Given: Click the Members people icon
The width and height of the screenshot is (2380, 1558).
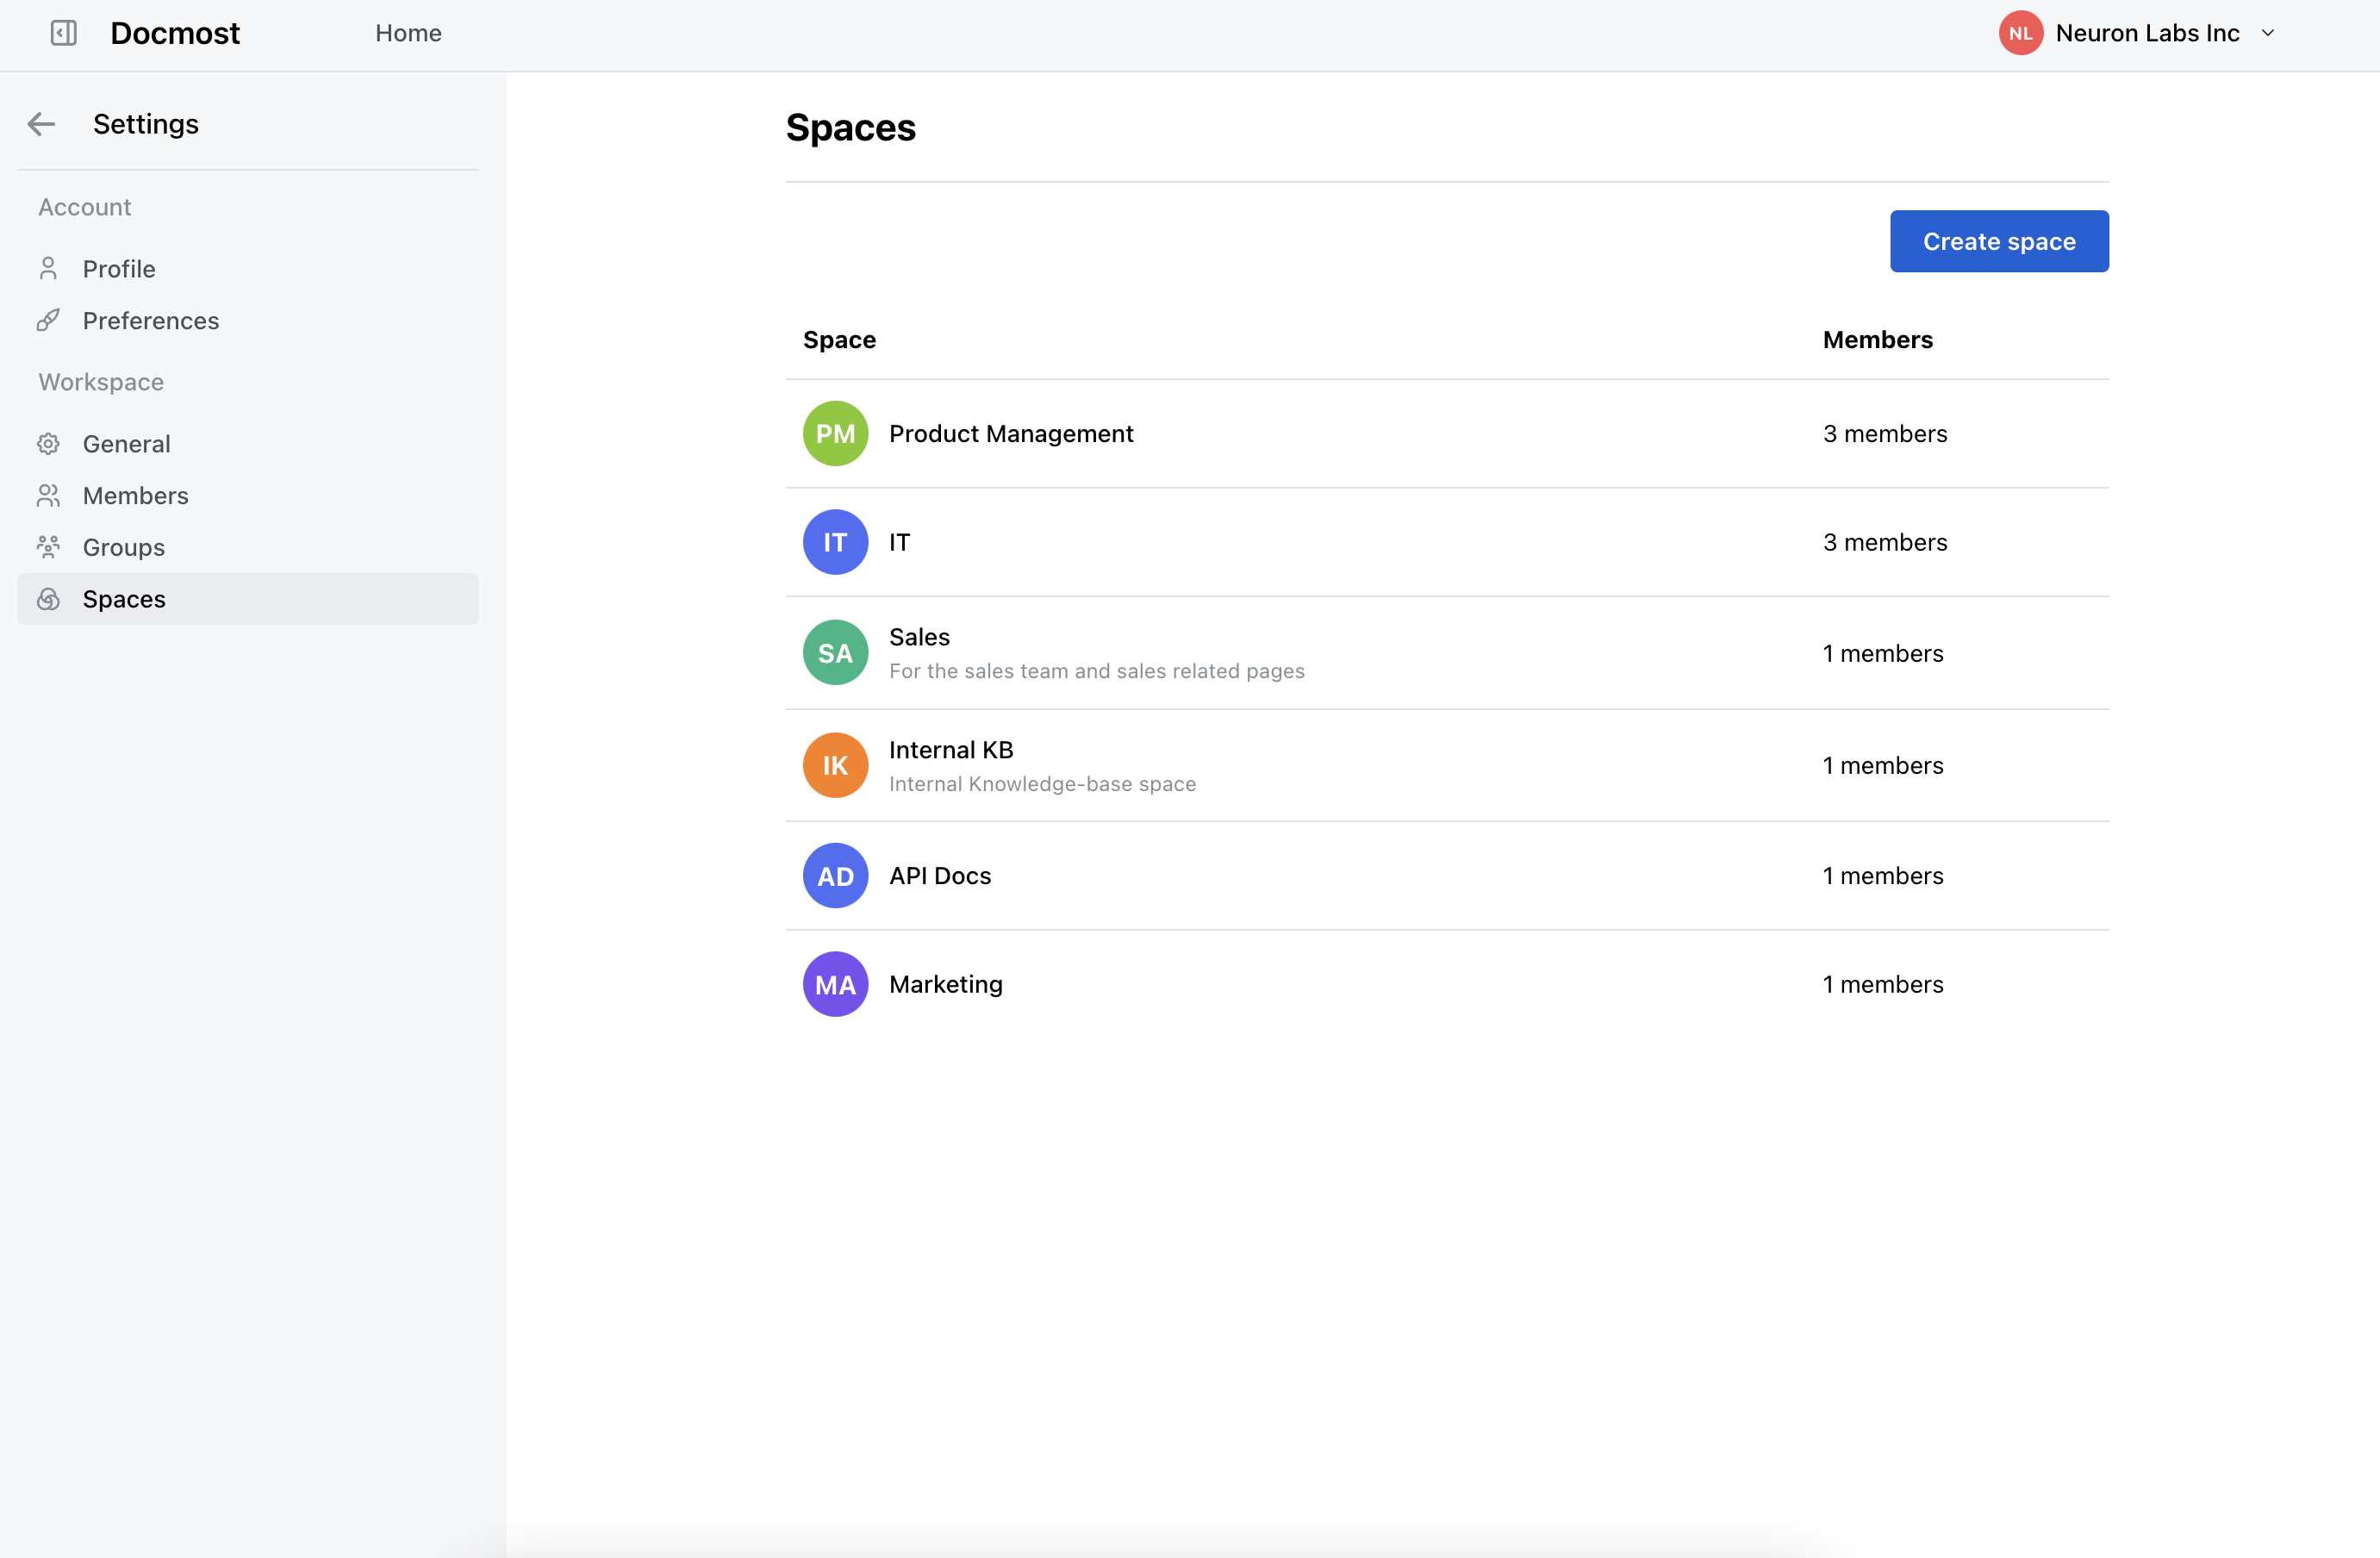Looking at the screenshot, I should [48, 495].
